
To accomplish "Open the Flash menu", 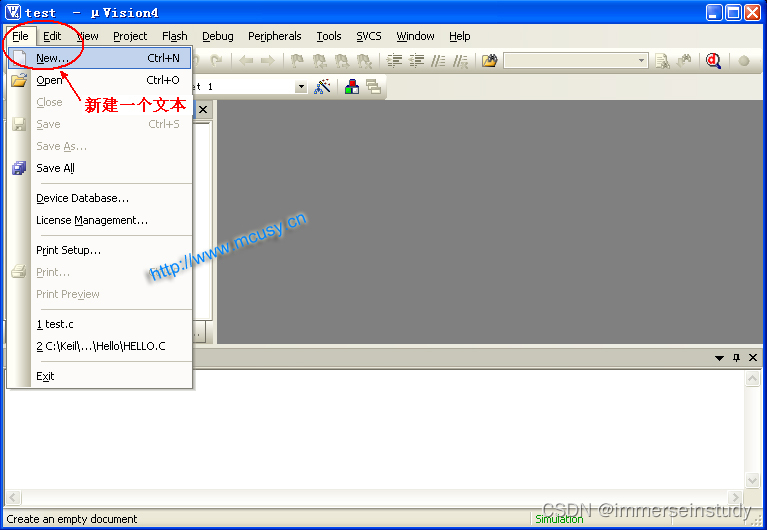I will click(175, 36).
